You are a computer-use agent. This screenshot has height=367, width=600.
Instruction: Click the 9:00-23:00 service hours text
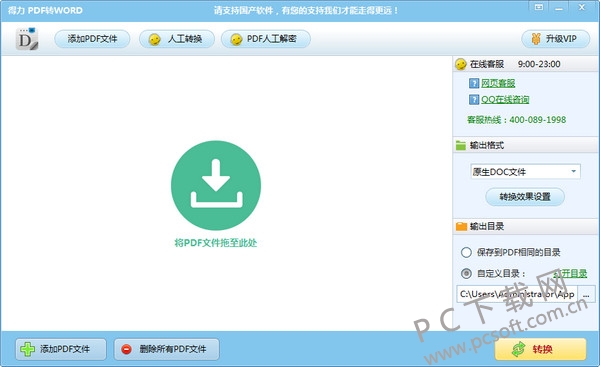[539, 64]
